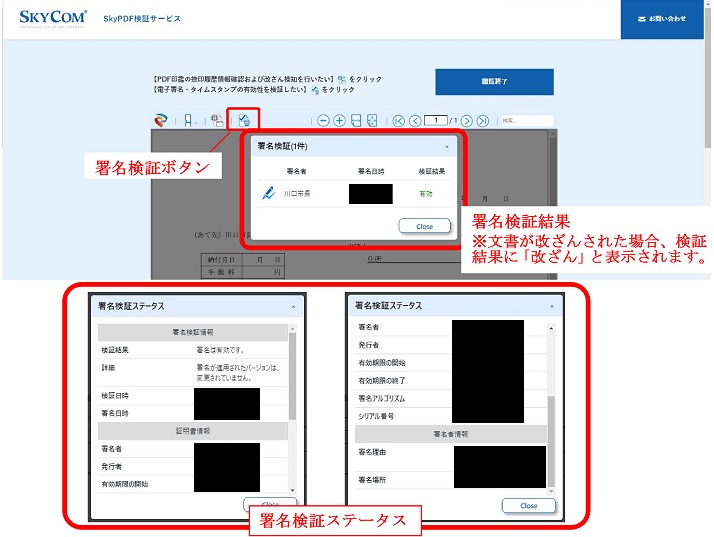
Task: Click the 検索 search field in the toolbar
Action: coord(526,121)
